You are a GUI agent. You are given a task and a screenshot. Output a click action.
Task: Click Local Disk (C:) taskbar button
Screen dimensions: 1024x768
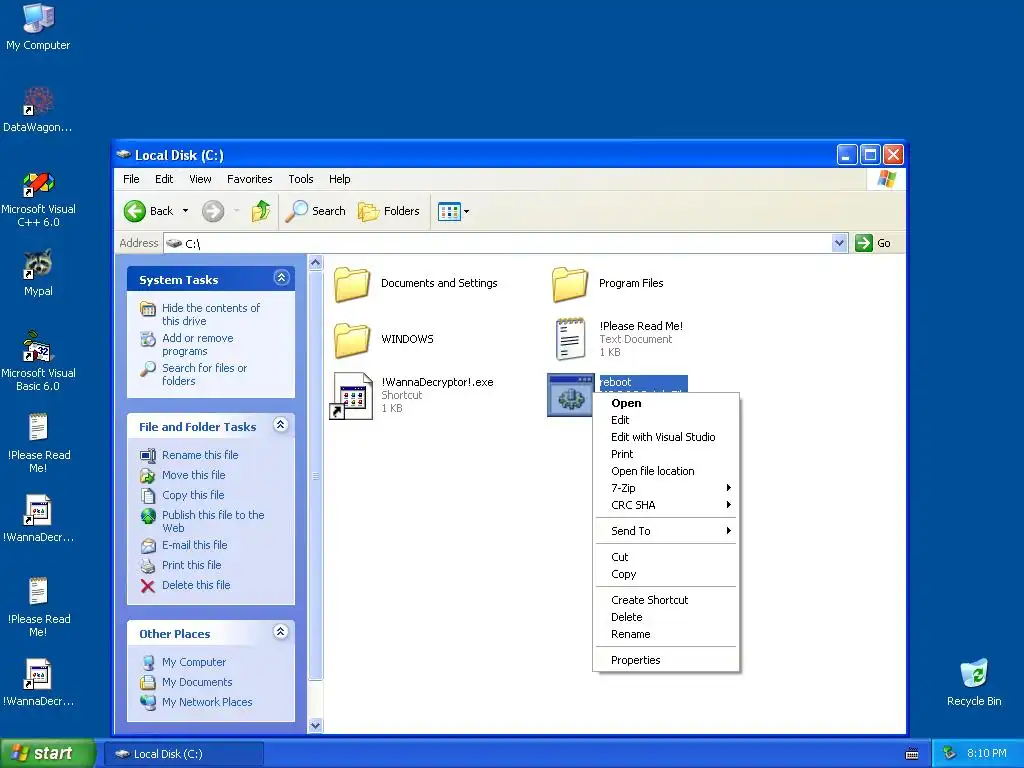(x=184, y=754)
